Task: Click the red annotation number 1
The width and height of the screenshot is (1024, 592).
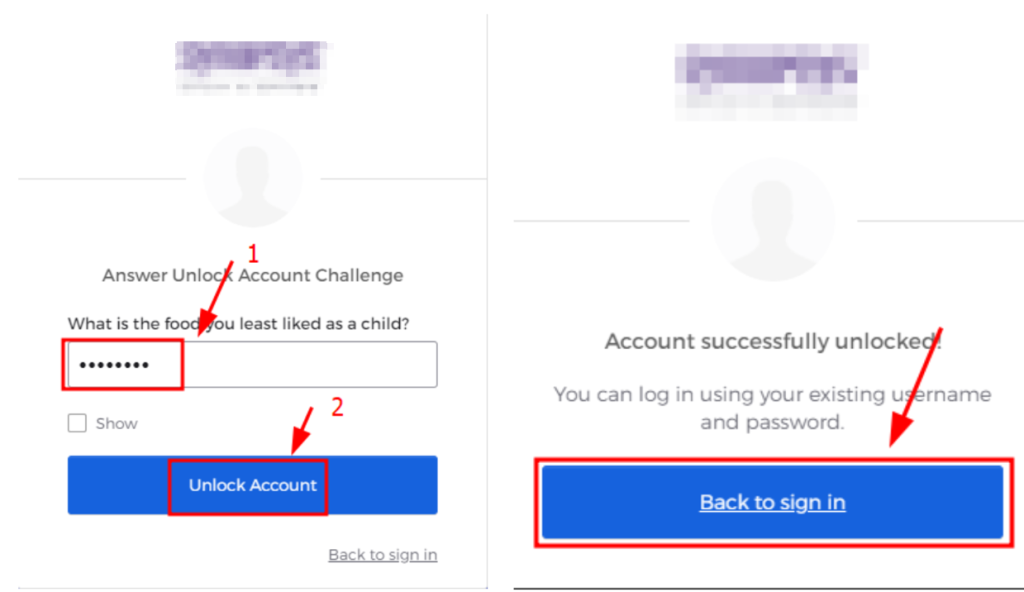Action: point(253,253)
